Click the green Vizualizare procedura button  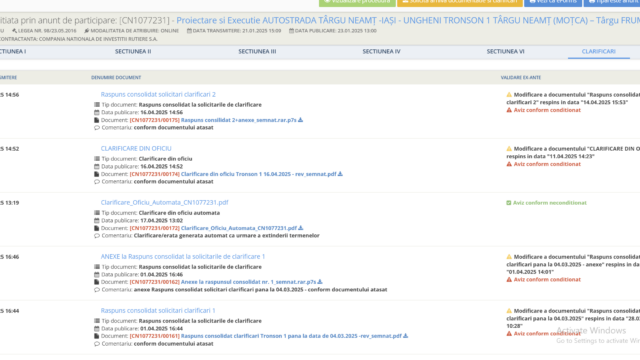[357, 2]
